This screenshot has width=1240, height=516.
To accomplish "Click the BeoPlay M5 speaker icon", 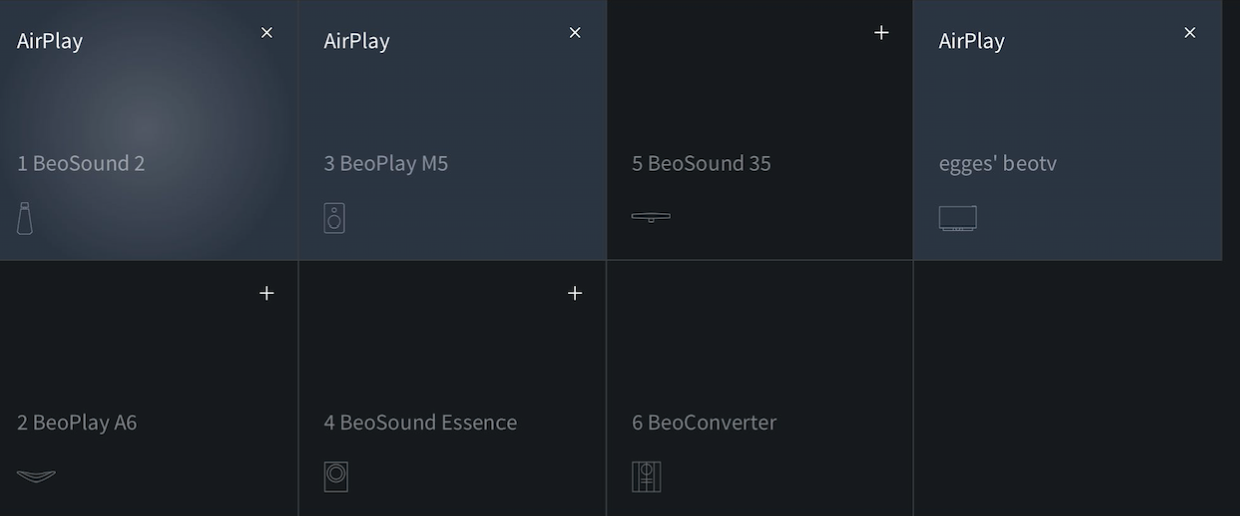I will click(334, 218).
